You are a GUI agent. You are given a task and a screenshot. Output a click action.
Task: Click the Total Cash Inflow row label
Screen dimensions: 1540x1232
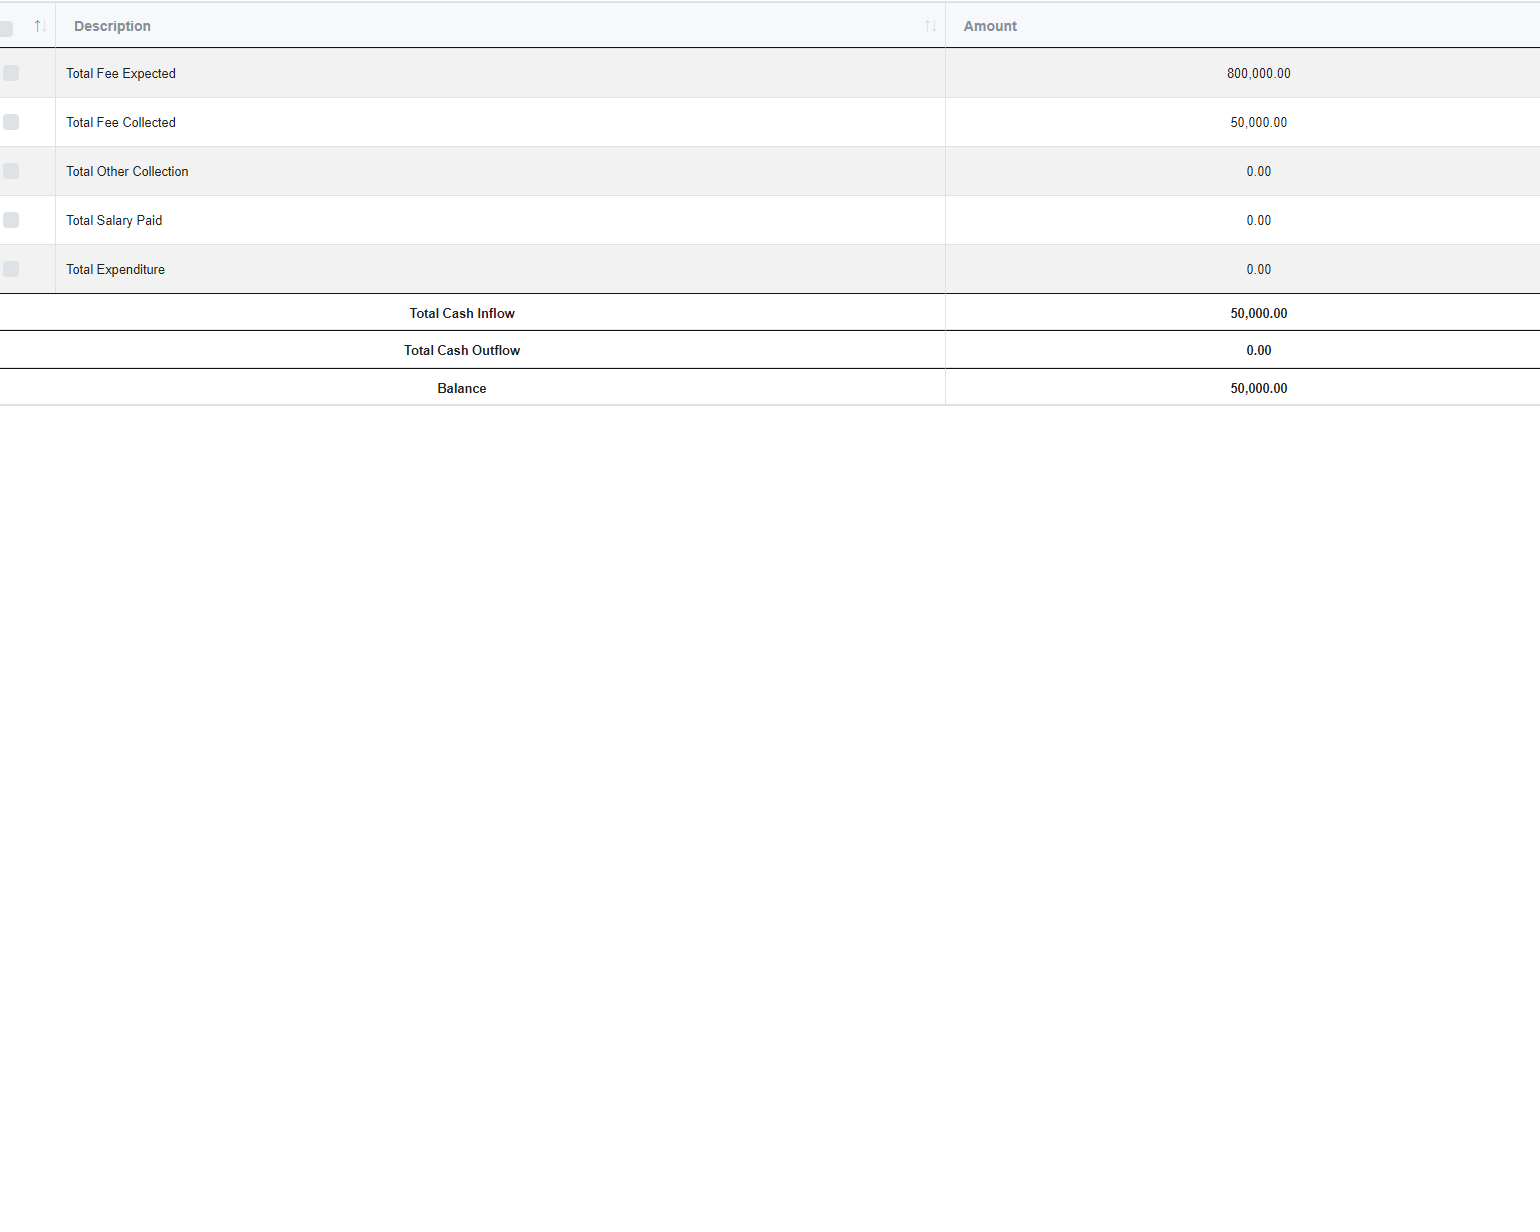[x=462, y=313]
